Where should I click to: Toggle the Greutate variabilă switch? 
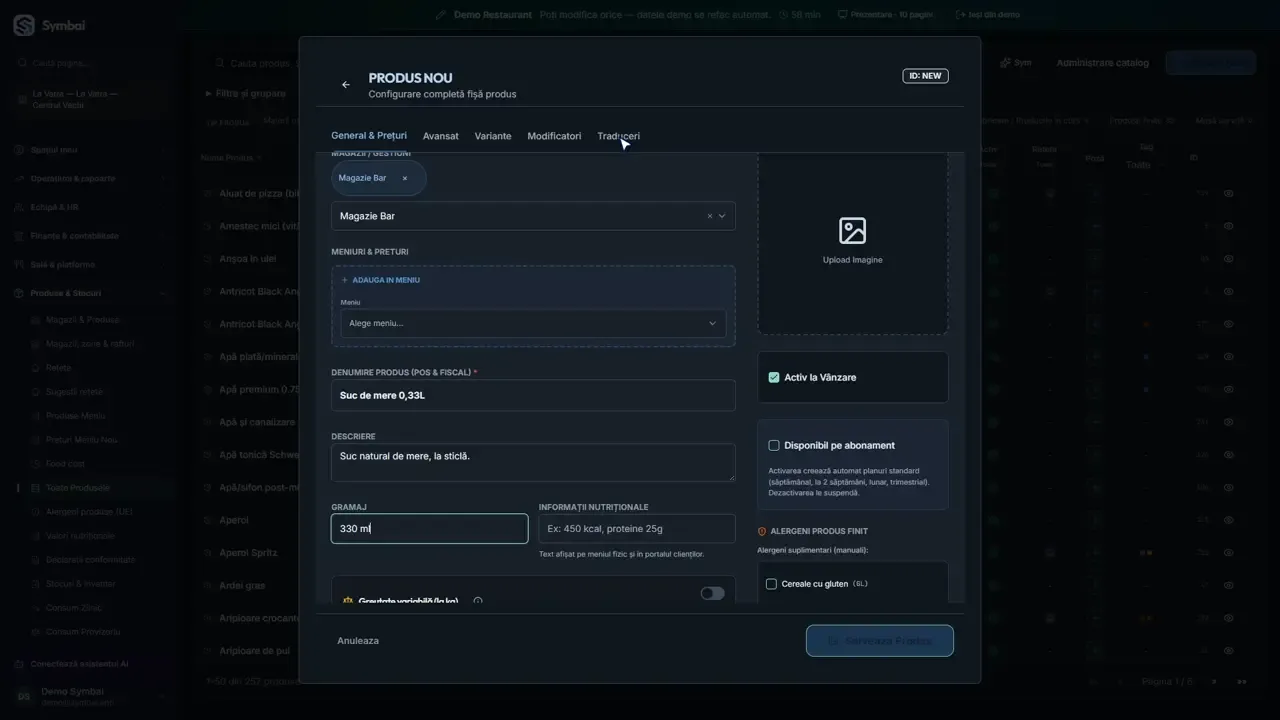(x=712, y=593)
